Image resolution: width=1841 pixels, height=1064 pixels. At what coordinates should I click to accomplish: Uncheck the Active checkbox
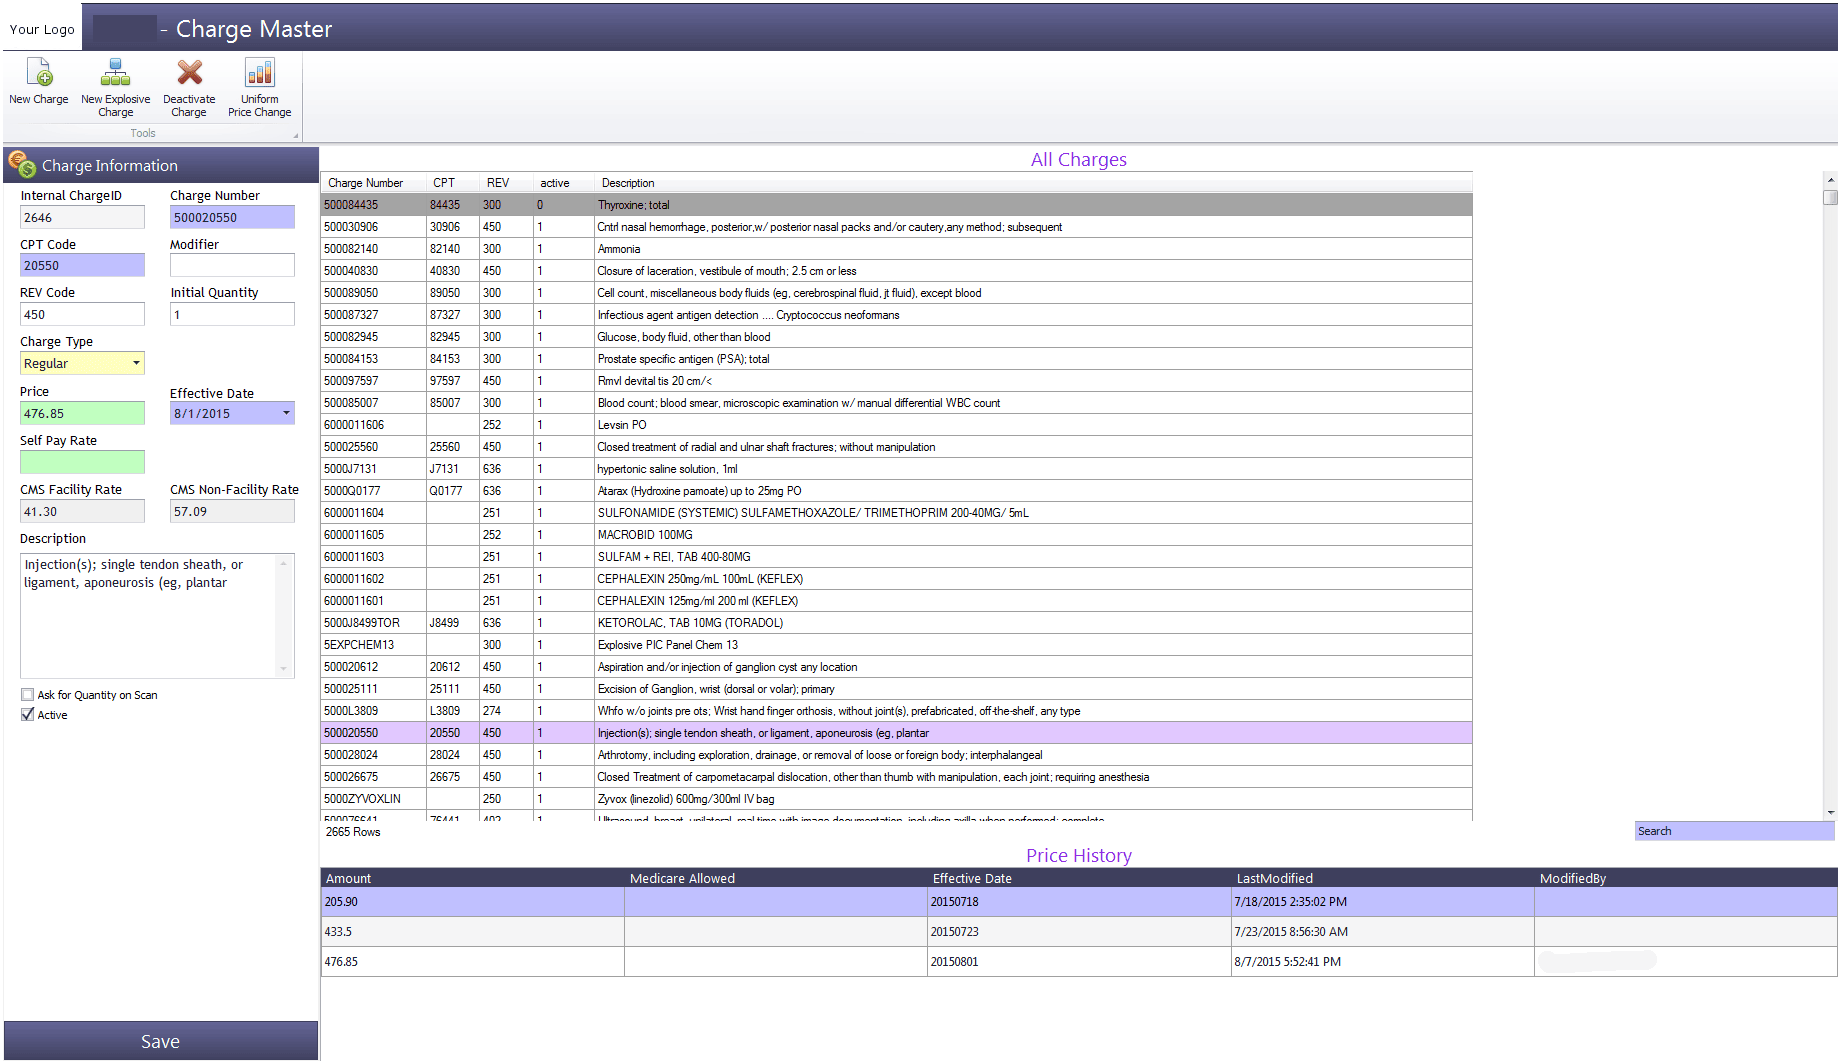pyautogui.click(x=28, y=715)
